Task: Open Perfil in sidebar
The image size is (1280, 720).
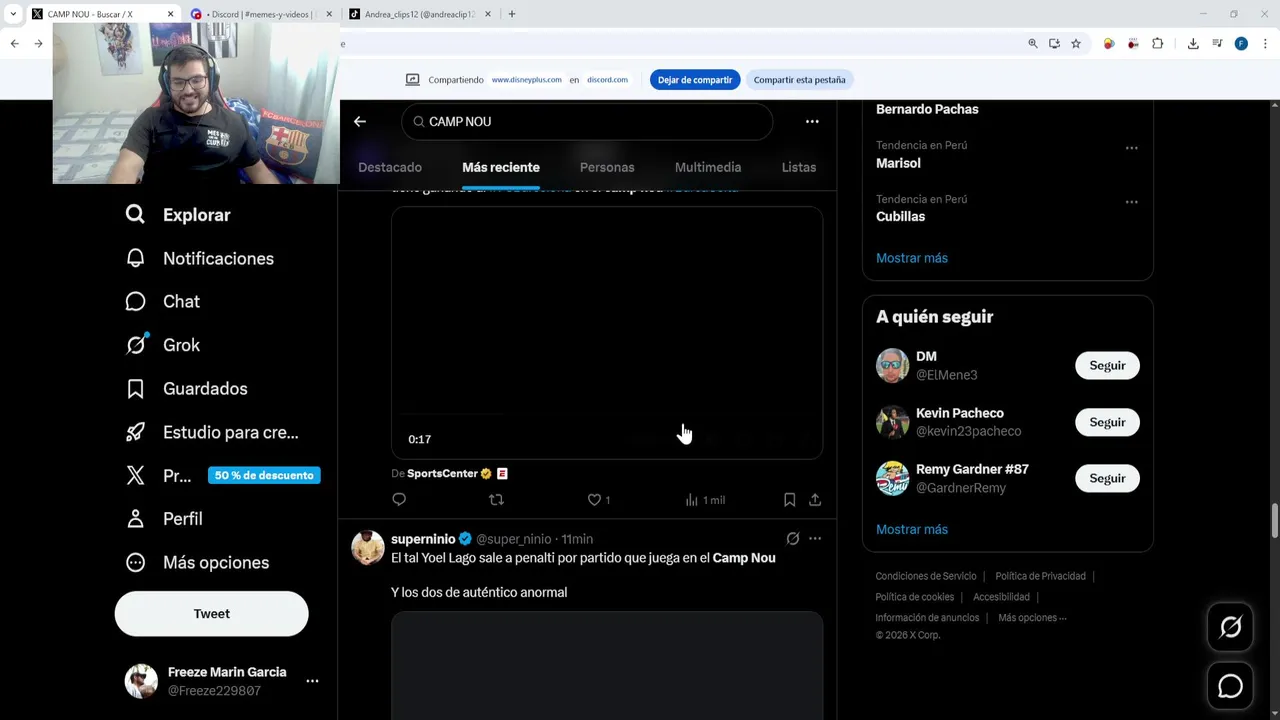Action: [164, 519]
